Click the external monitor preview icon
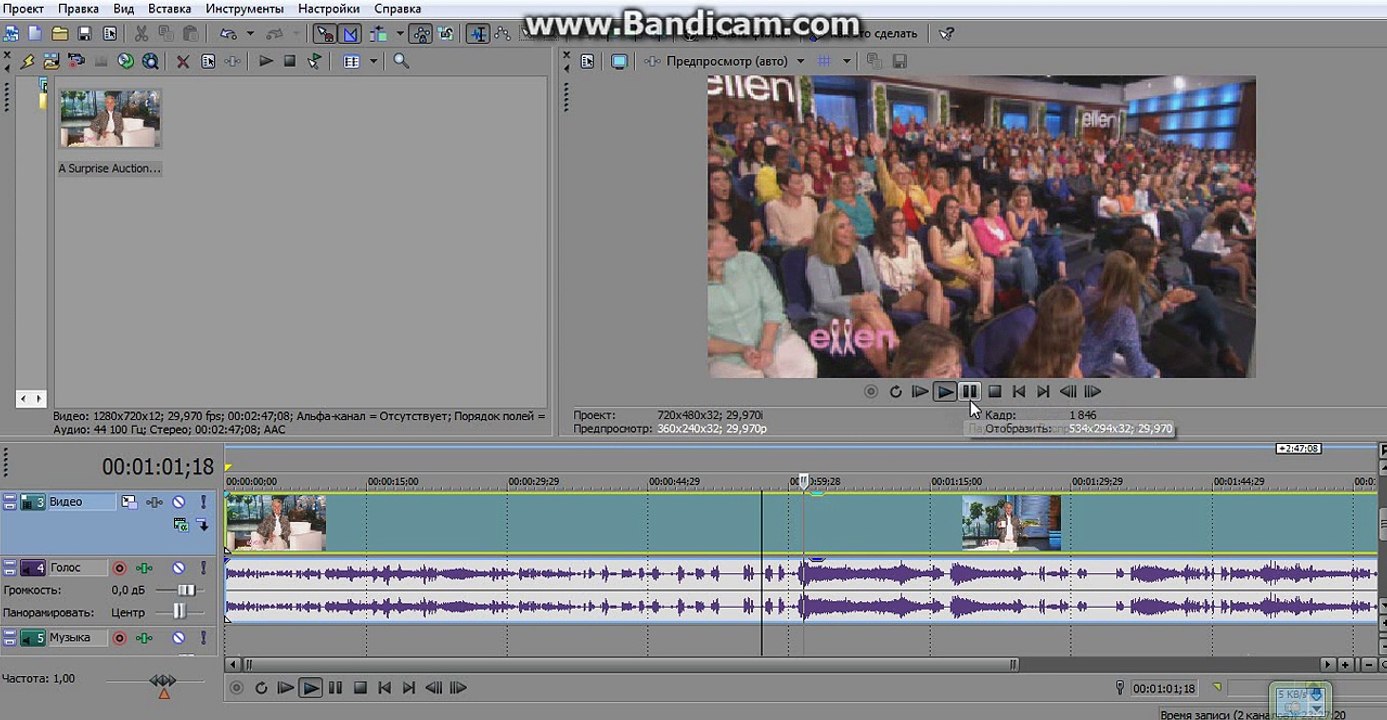This screenshot has width=1387, height=720. (619, 61)
